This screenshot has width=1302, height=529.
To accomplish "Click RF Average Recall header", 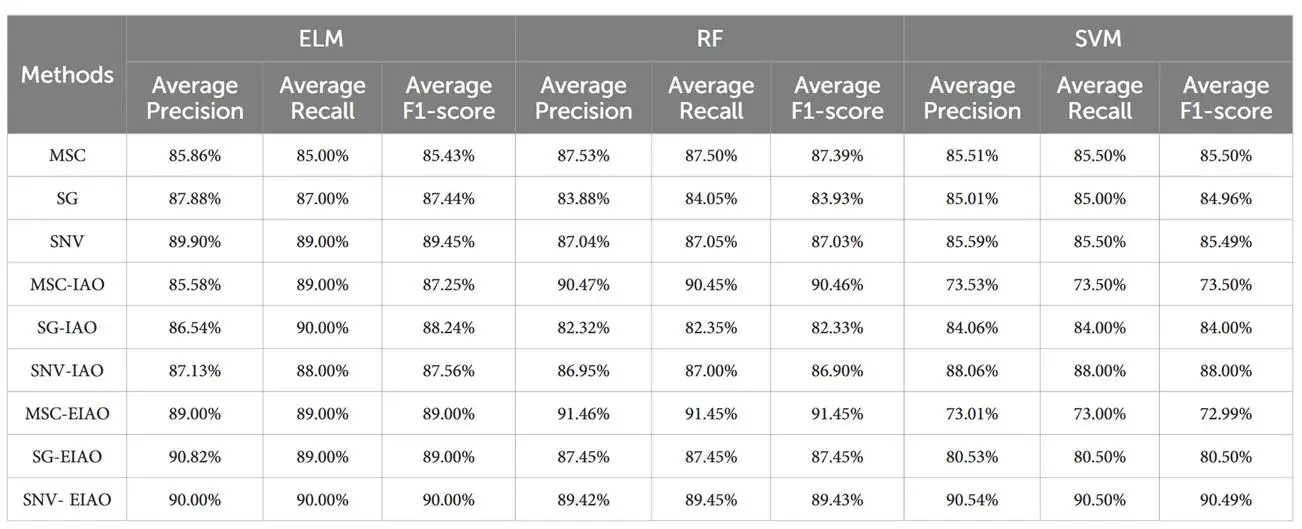I will pyautogui.click(x=710, y=98).
